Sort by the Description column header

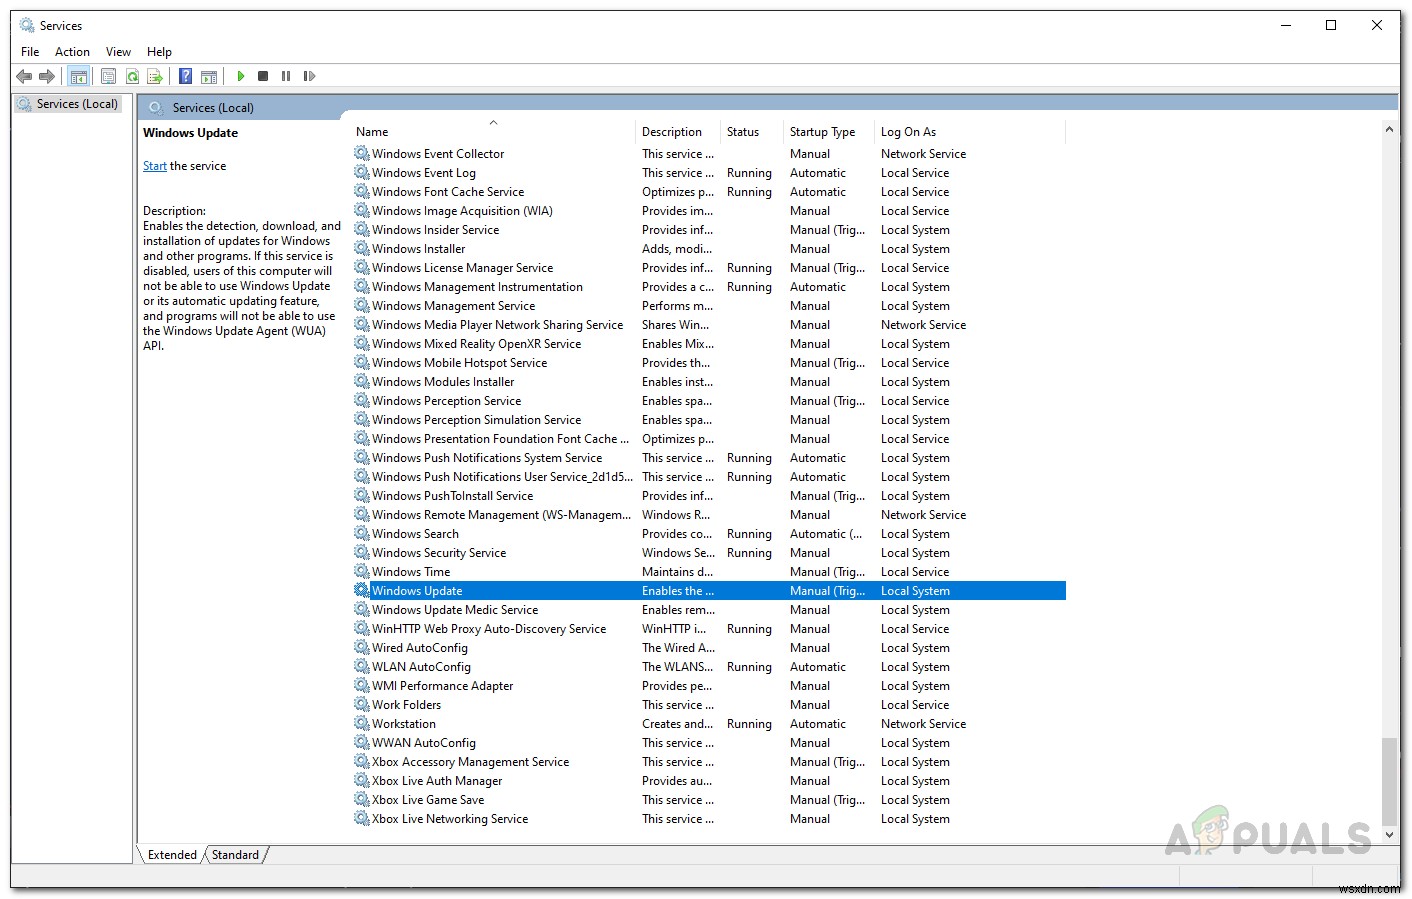pos(679,131)
